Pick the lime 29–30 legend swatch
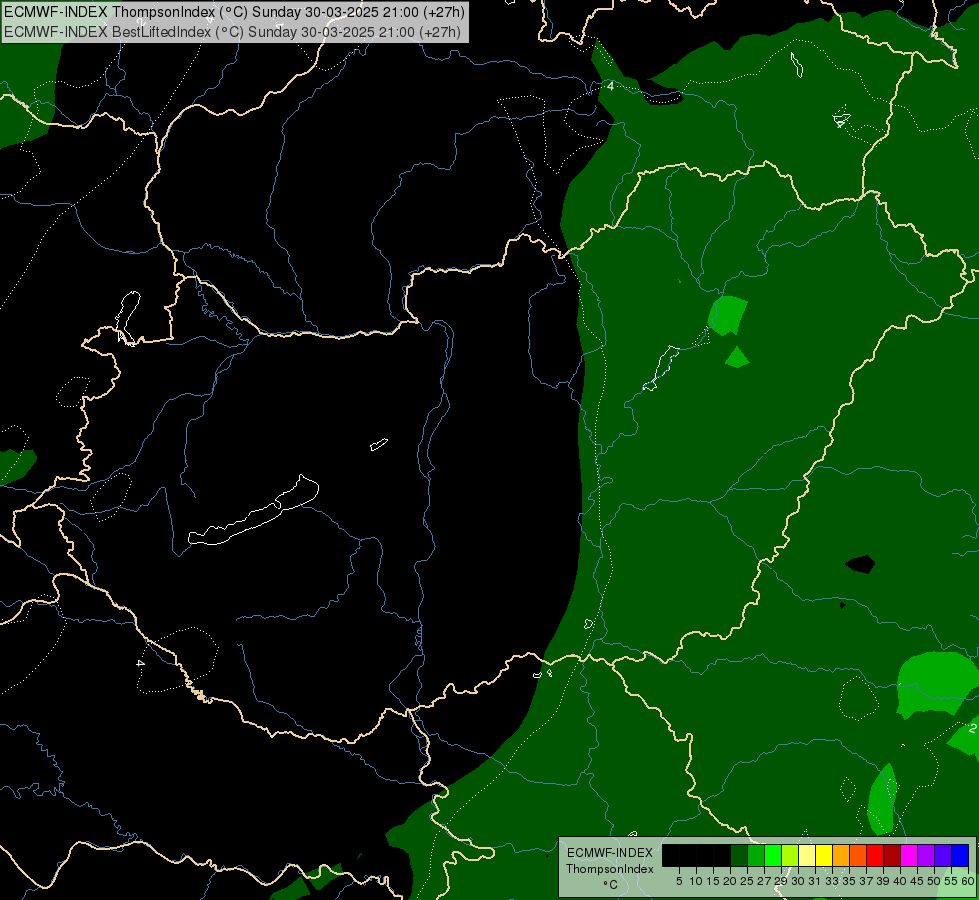This screenshot has height=900, width=979. pos(790,855)
